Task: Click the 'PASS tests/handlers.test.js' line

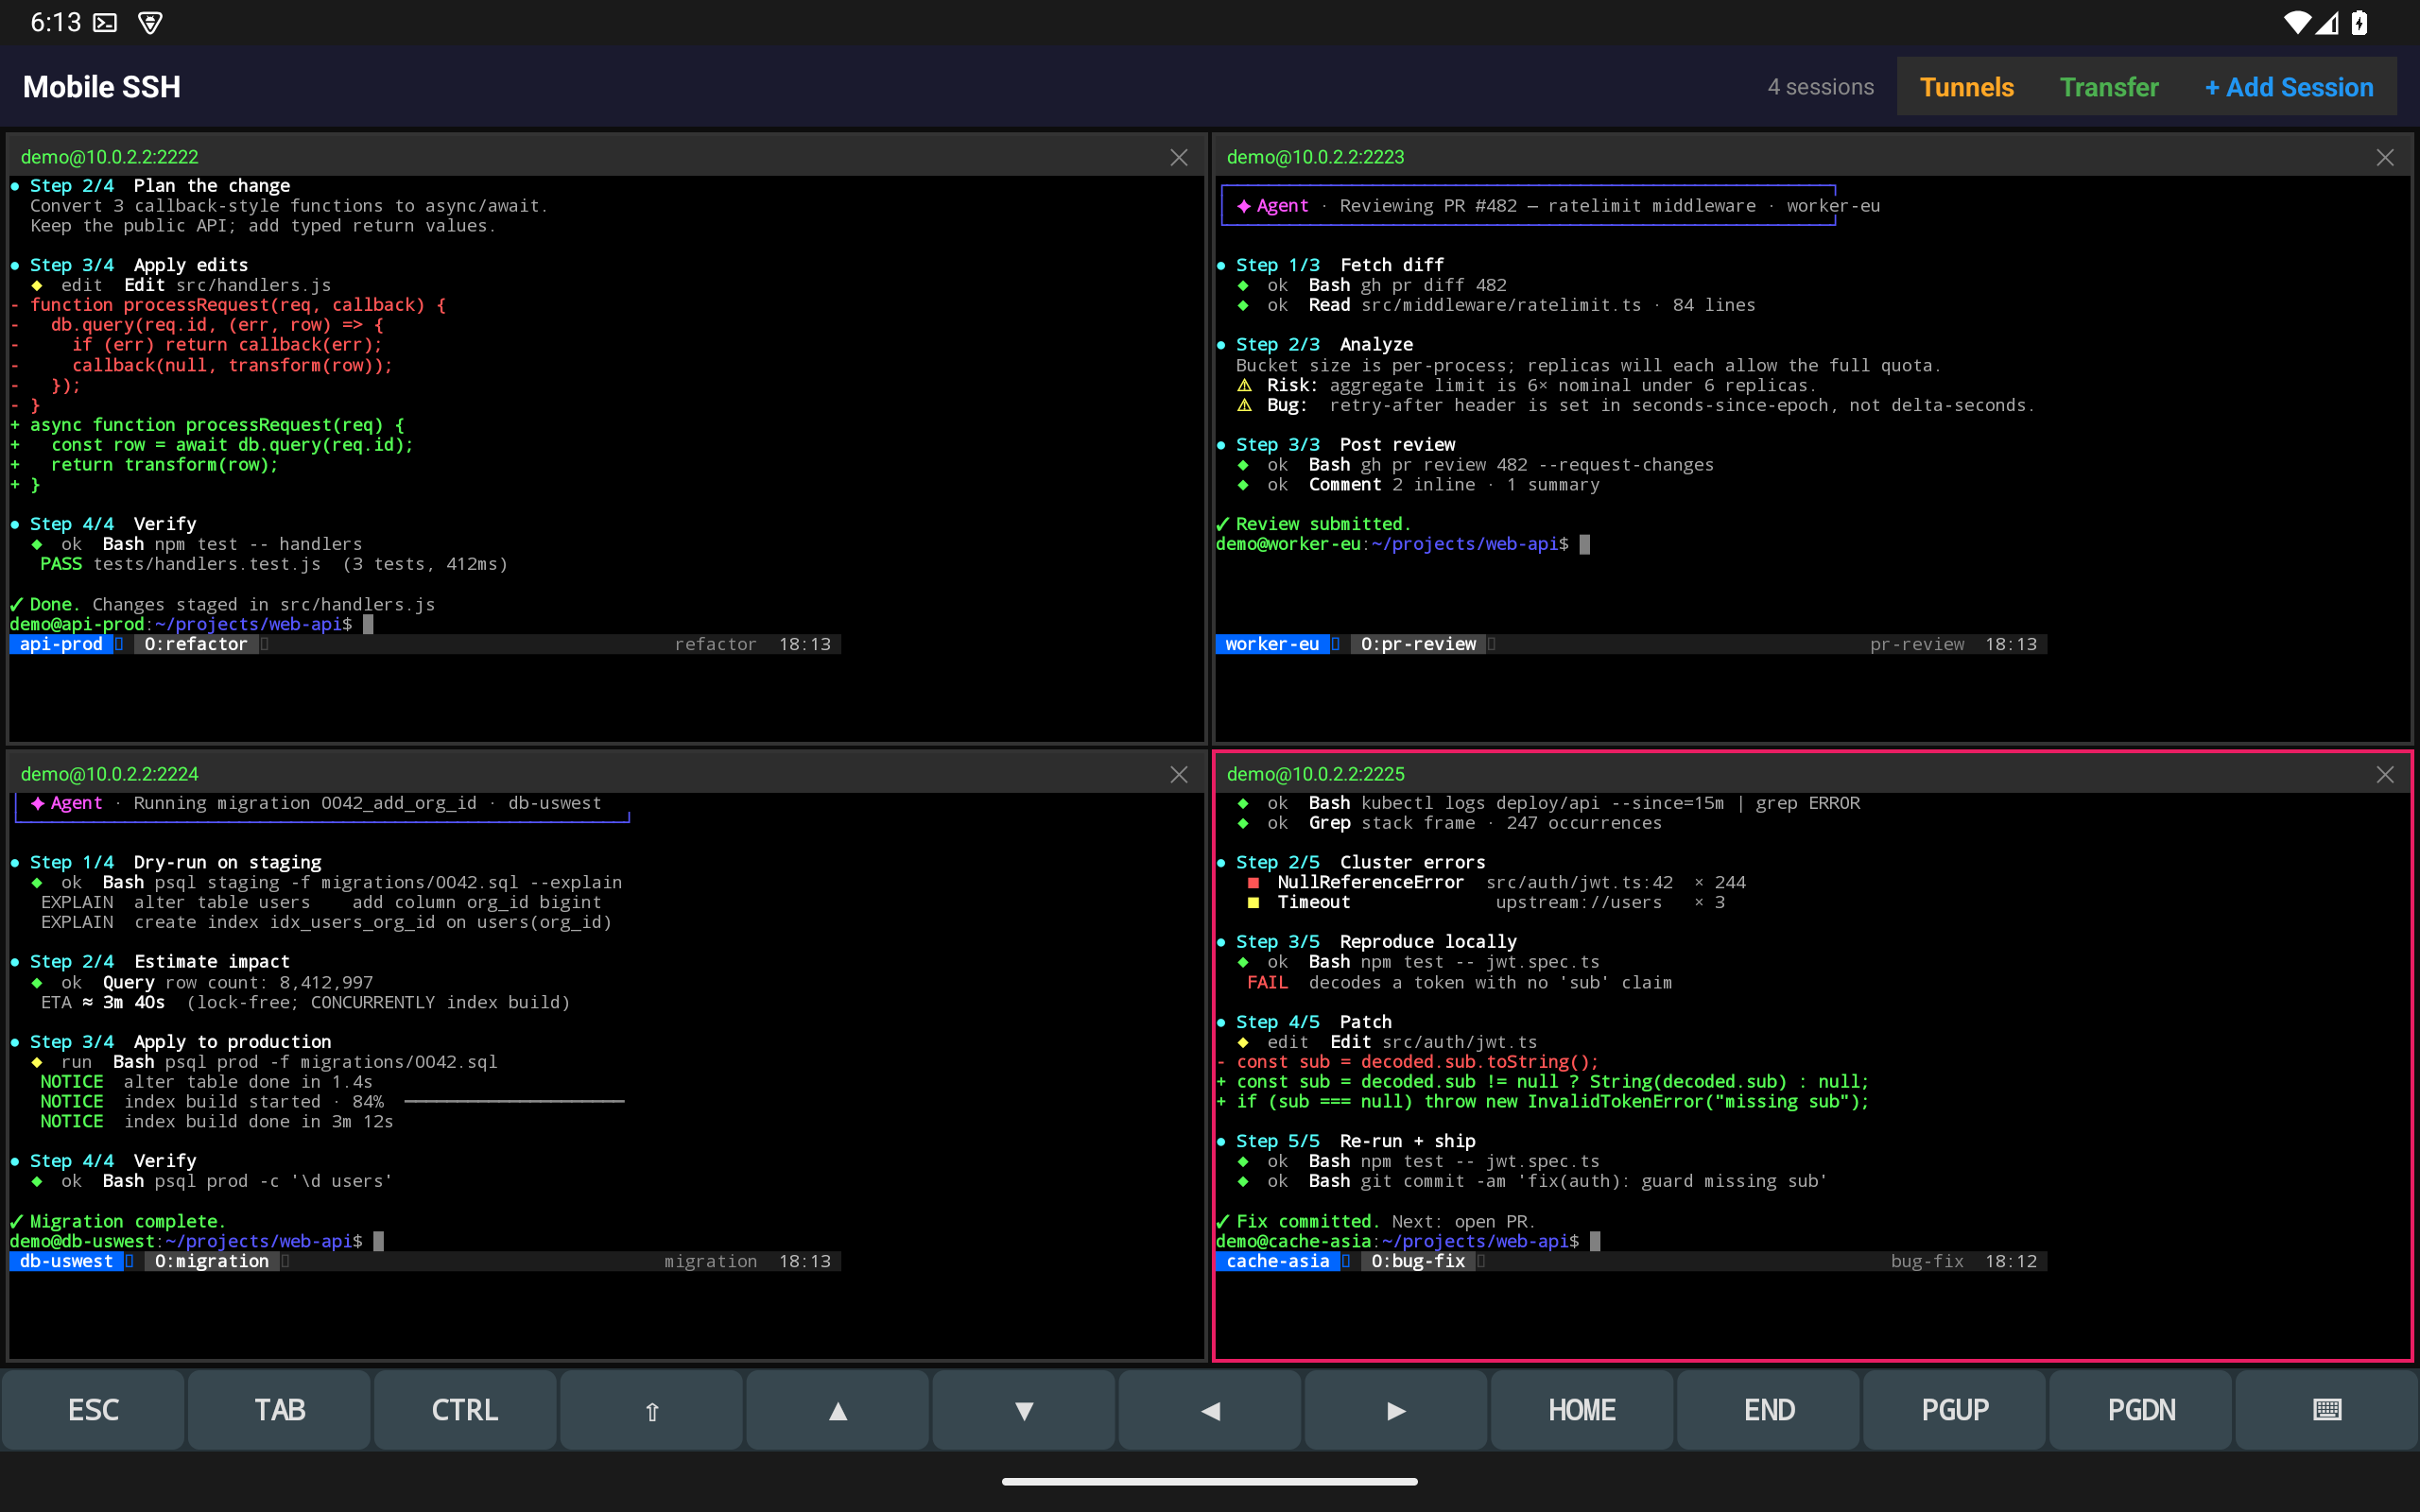Action: 274,564
